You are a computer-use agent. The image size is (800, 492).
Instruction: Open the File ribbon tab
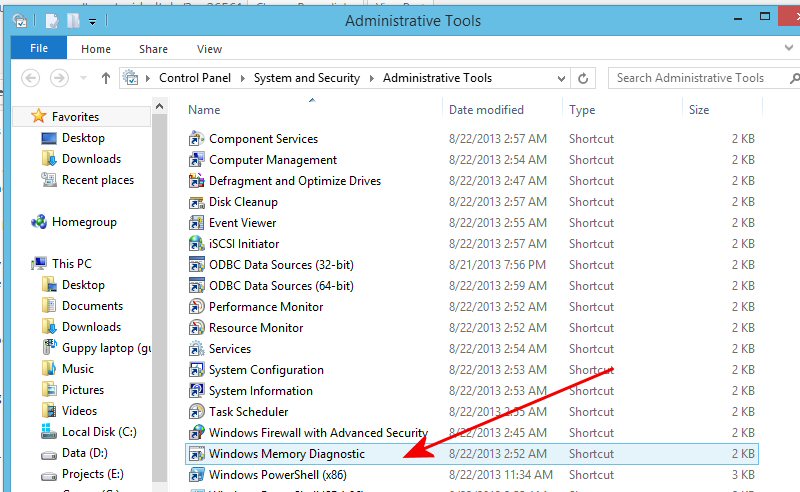(39, 48)
